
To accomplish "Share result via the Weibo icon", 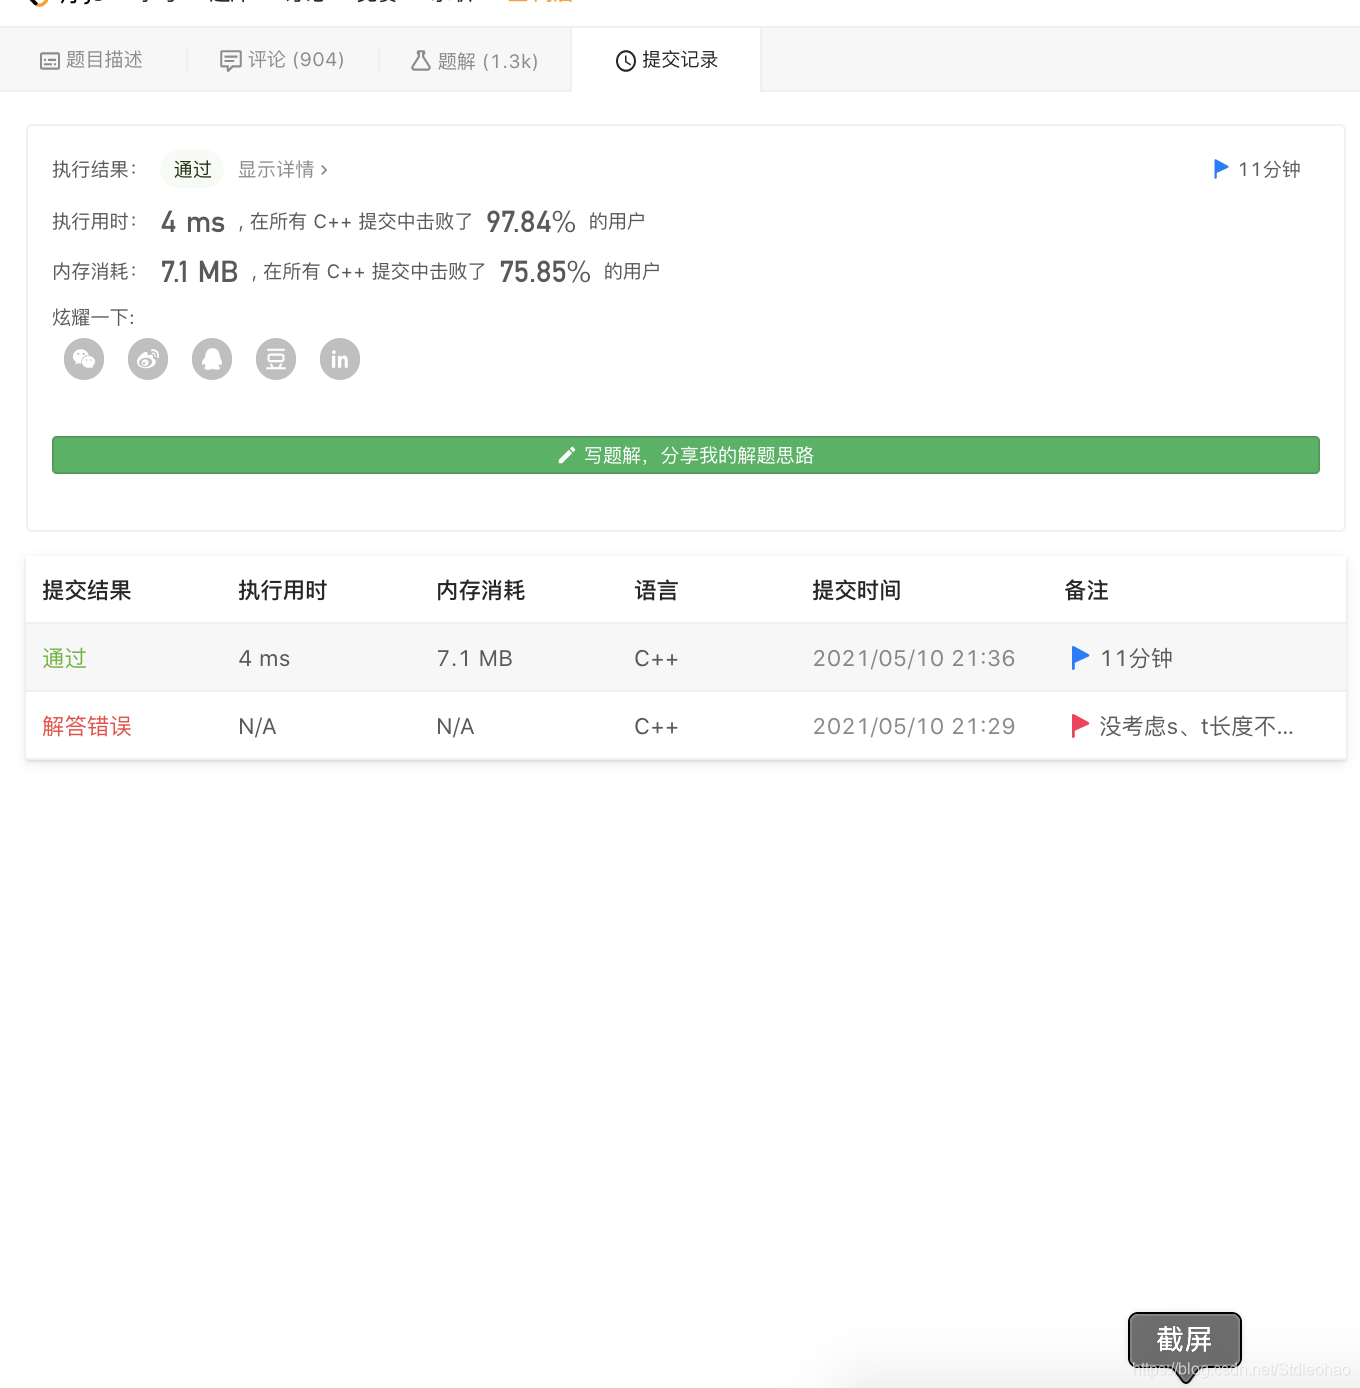I will point(147,359).
